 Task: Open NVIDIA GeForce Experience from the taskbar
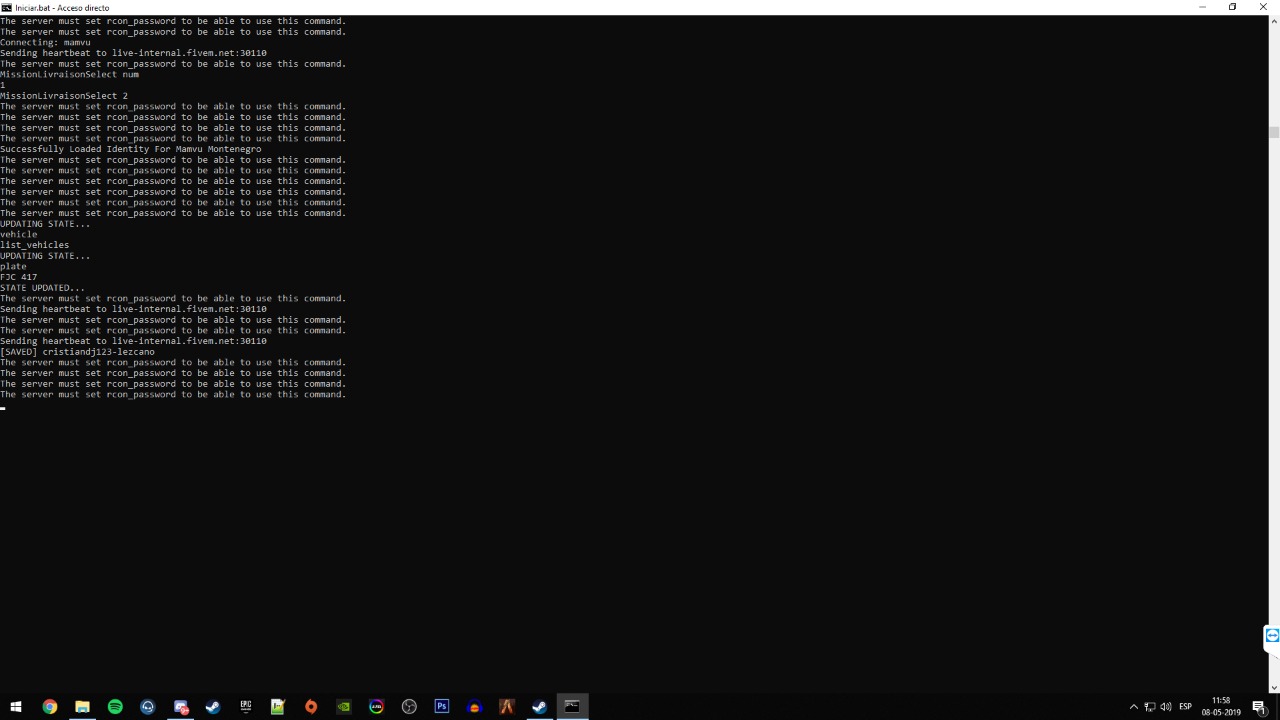point(343,707)
